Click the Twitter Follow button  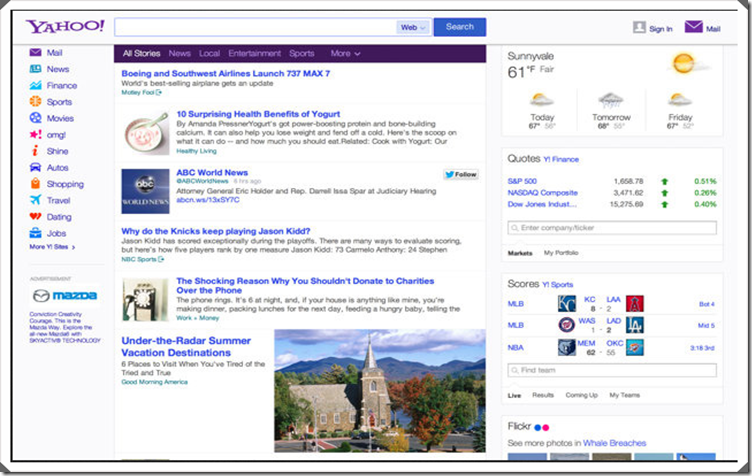460,174
